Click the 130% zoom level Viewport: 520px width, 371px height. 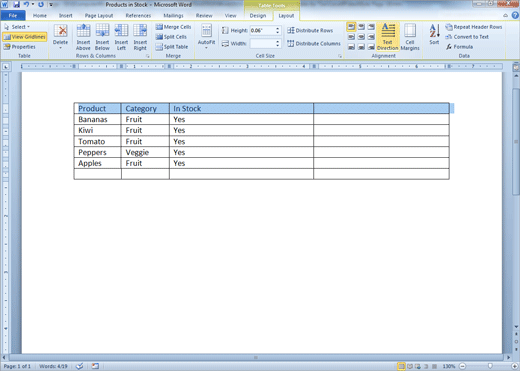coord(449,366)
